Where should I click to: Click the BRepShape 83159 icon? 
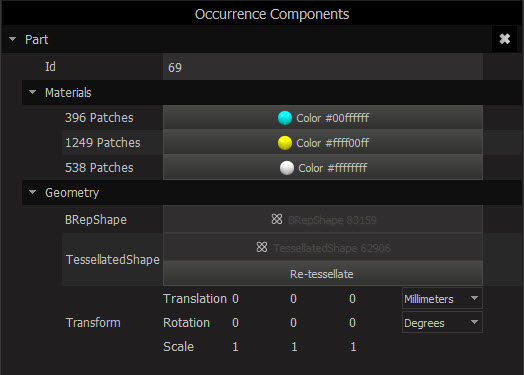coord(277,219)
